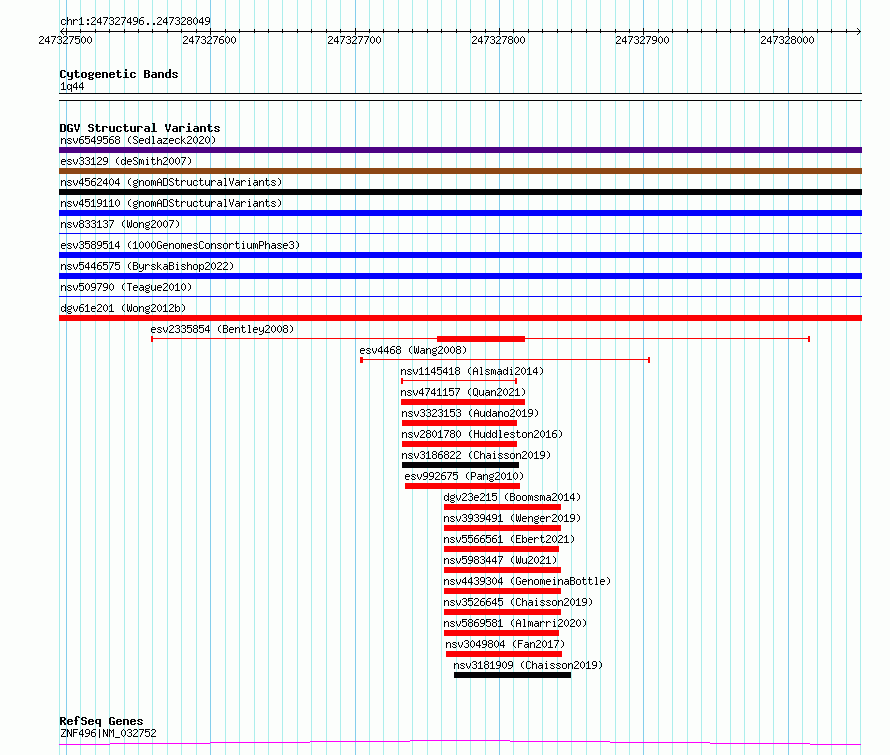
Task: Click the nsv3939491 (Wenger2019) label
Action: 512,518
